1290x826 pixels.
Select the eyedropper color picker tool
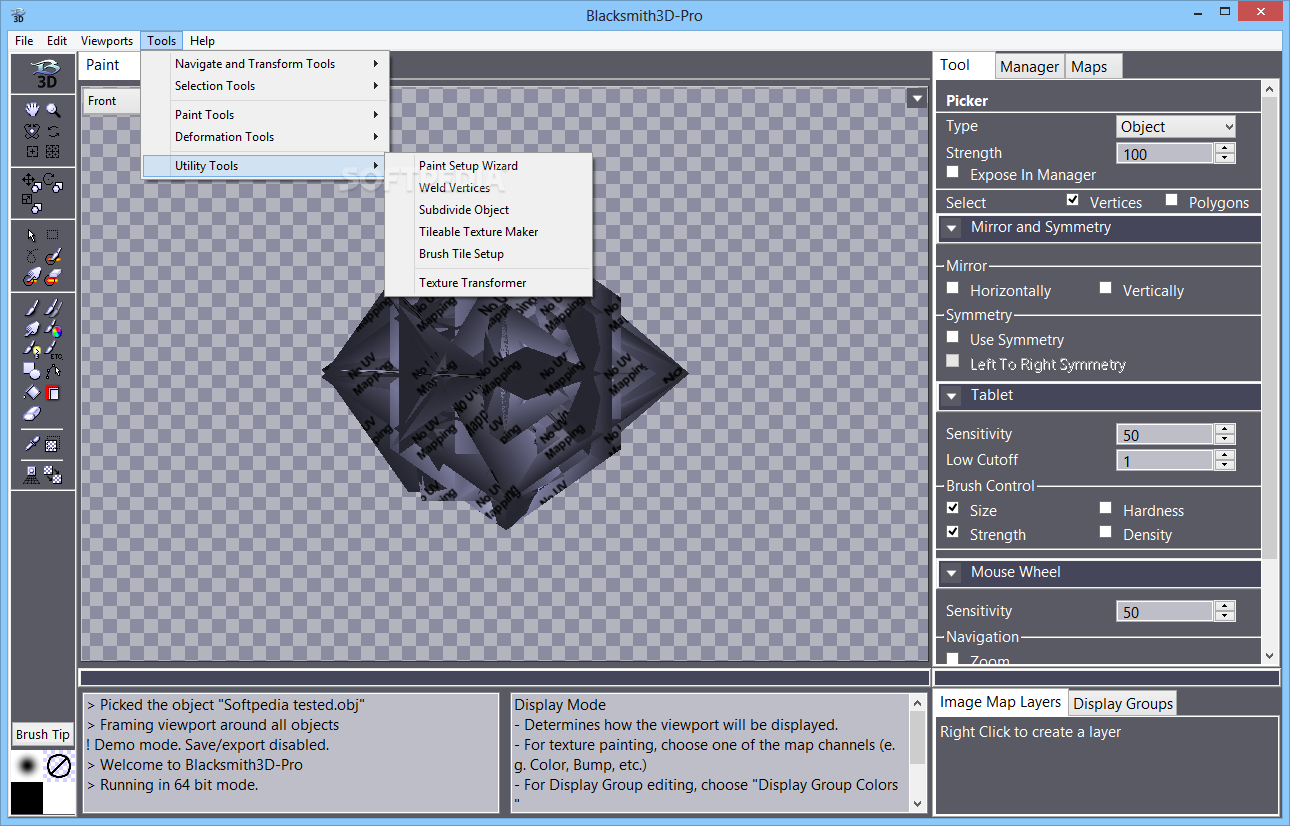tap(32, 444)
